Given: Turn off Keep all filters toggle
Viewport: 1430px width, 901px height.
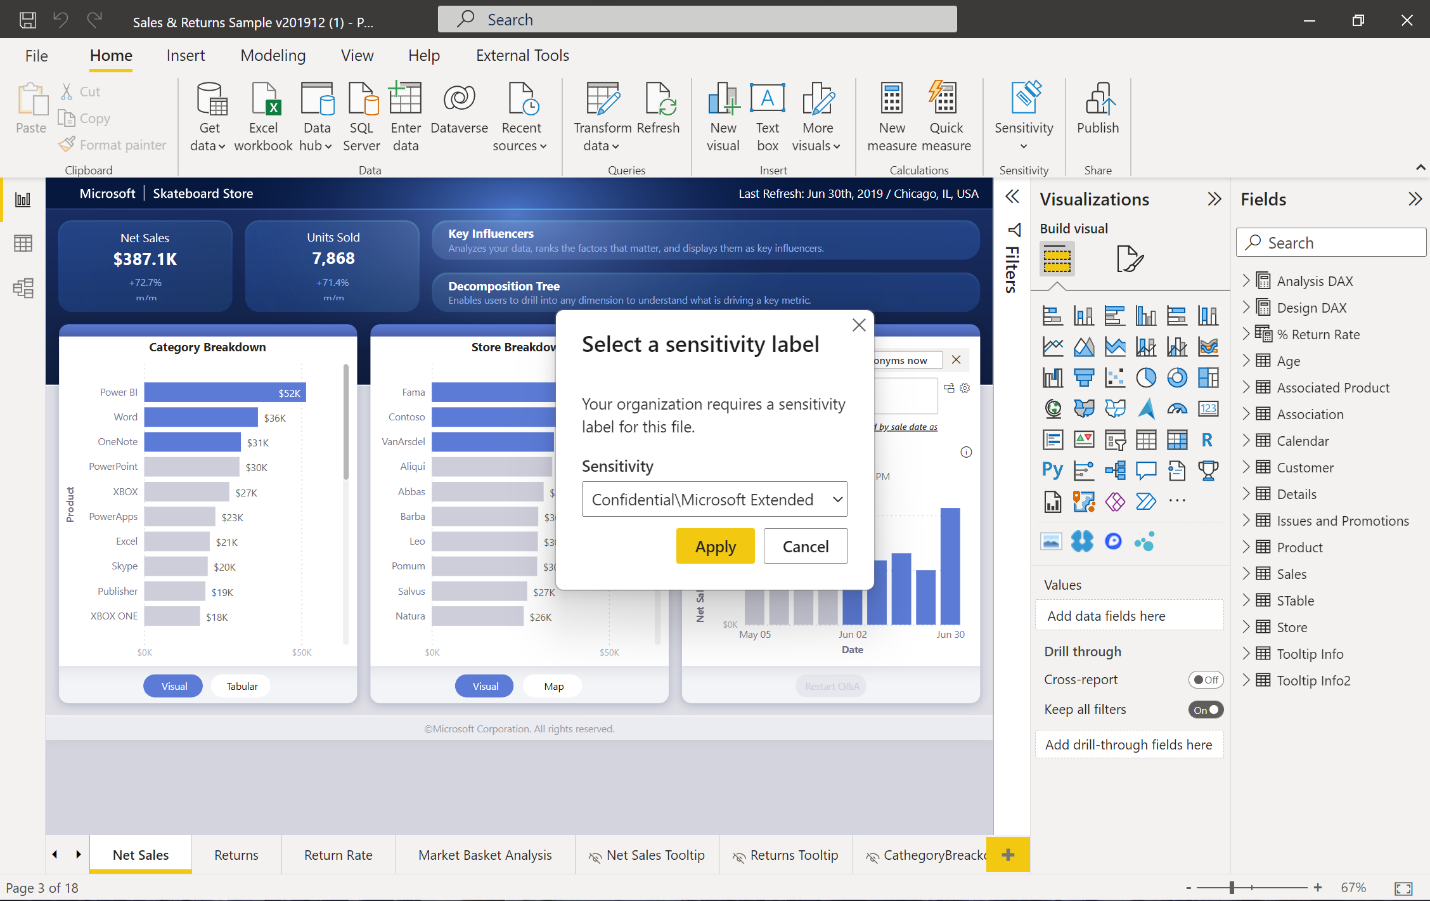Looking at the screenshot, I should (1206, 710).
